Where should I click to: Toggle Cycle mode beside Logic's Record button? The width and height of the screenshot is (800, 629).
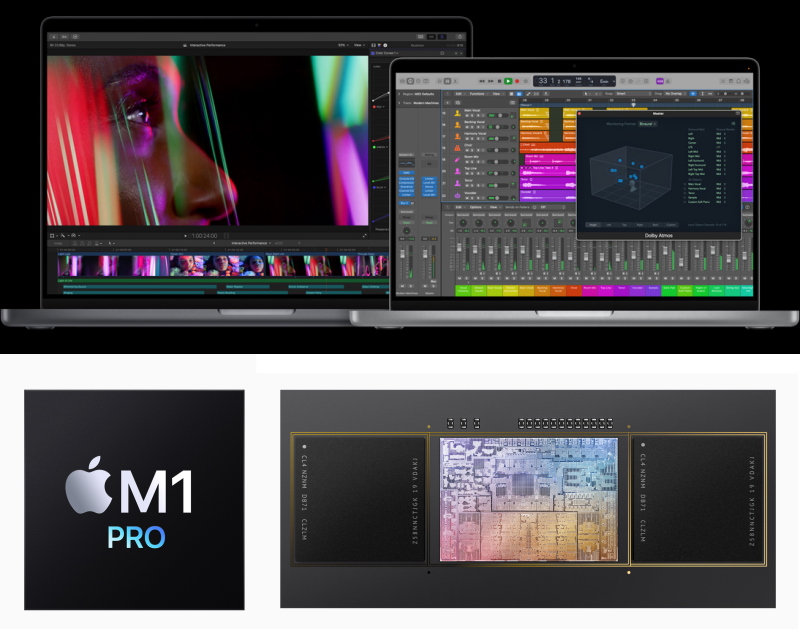[x=526, y=81]
